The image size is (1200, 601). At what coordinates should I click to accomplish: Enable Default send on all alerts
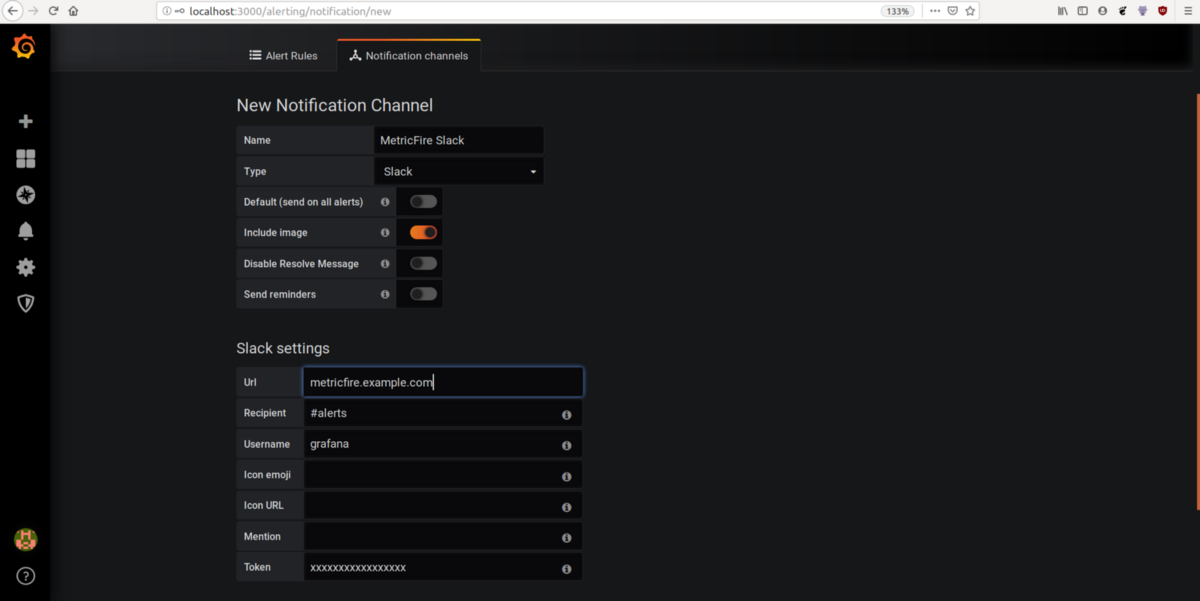click(x=423, y=202)
